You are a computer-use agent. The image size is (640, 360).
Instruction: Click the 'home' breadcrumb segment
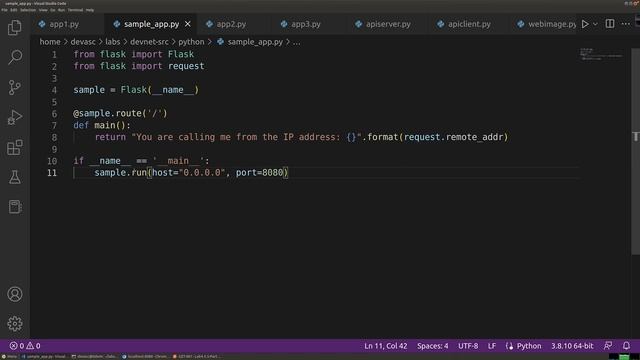pyautogui.click(x=50, y=42)
